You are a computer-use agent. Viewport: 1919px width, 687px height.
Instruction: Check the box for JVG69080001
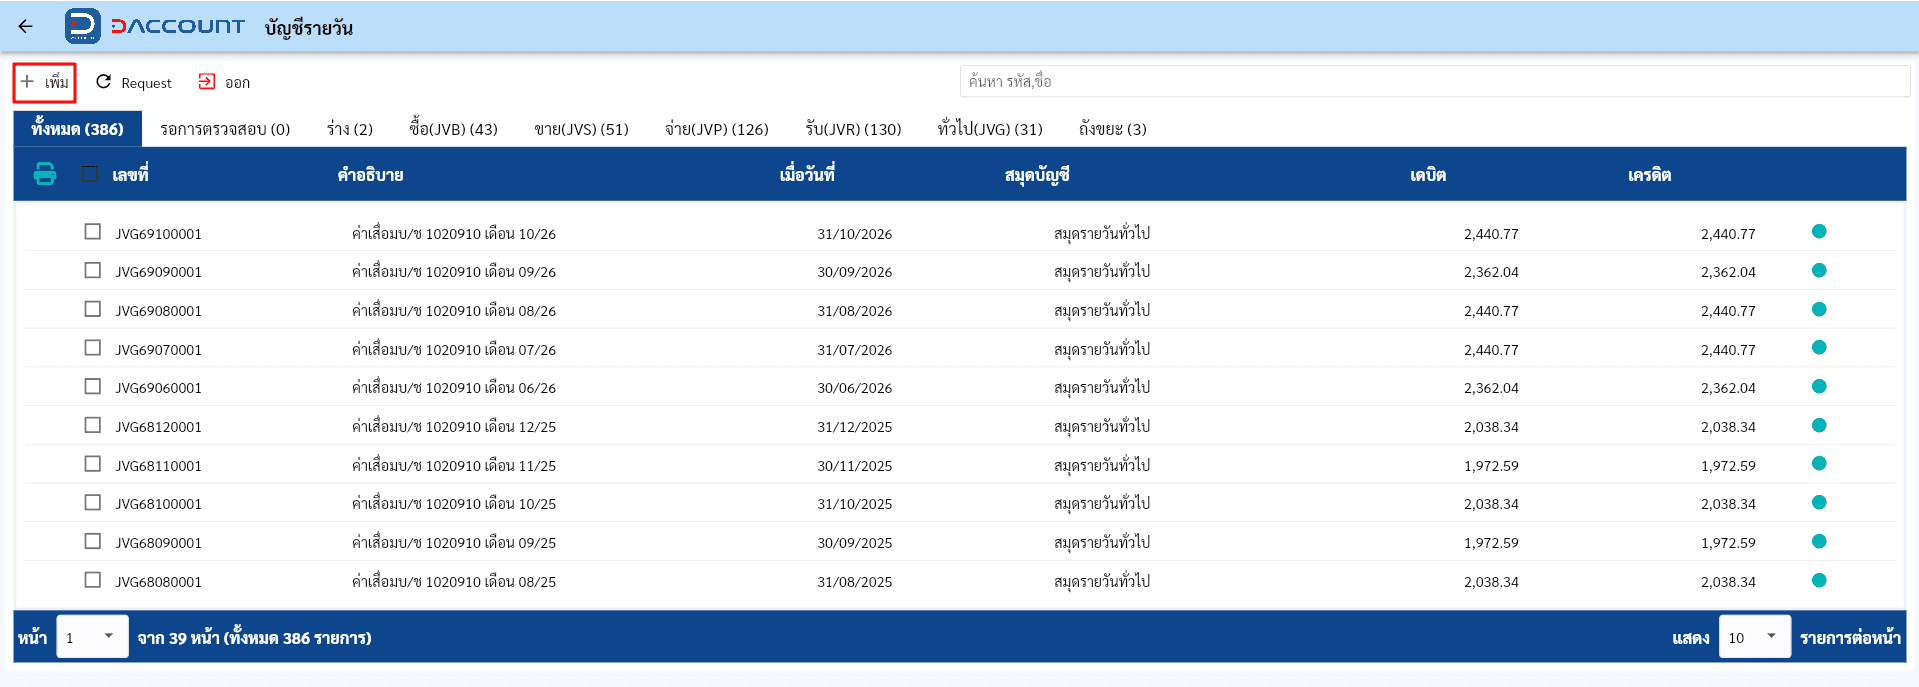pos(93,309)
